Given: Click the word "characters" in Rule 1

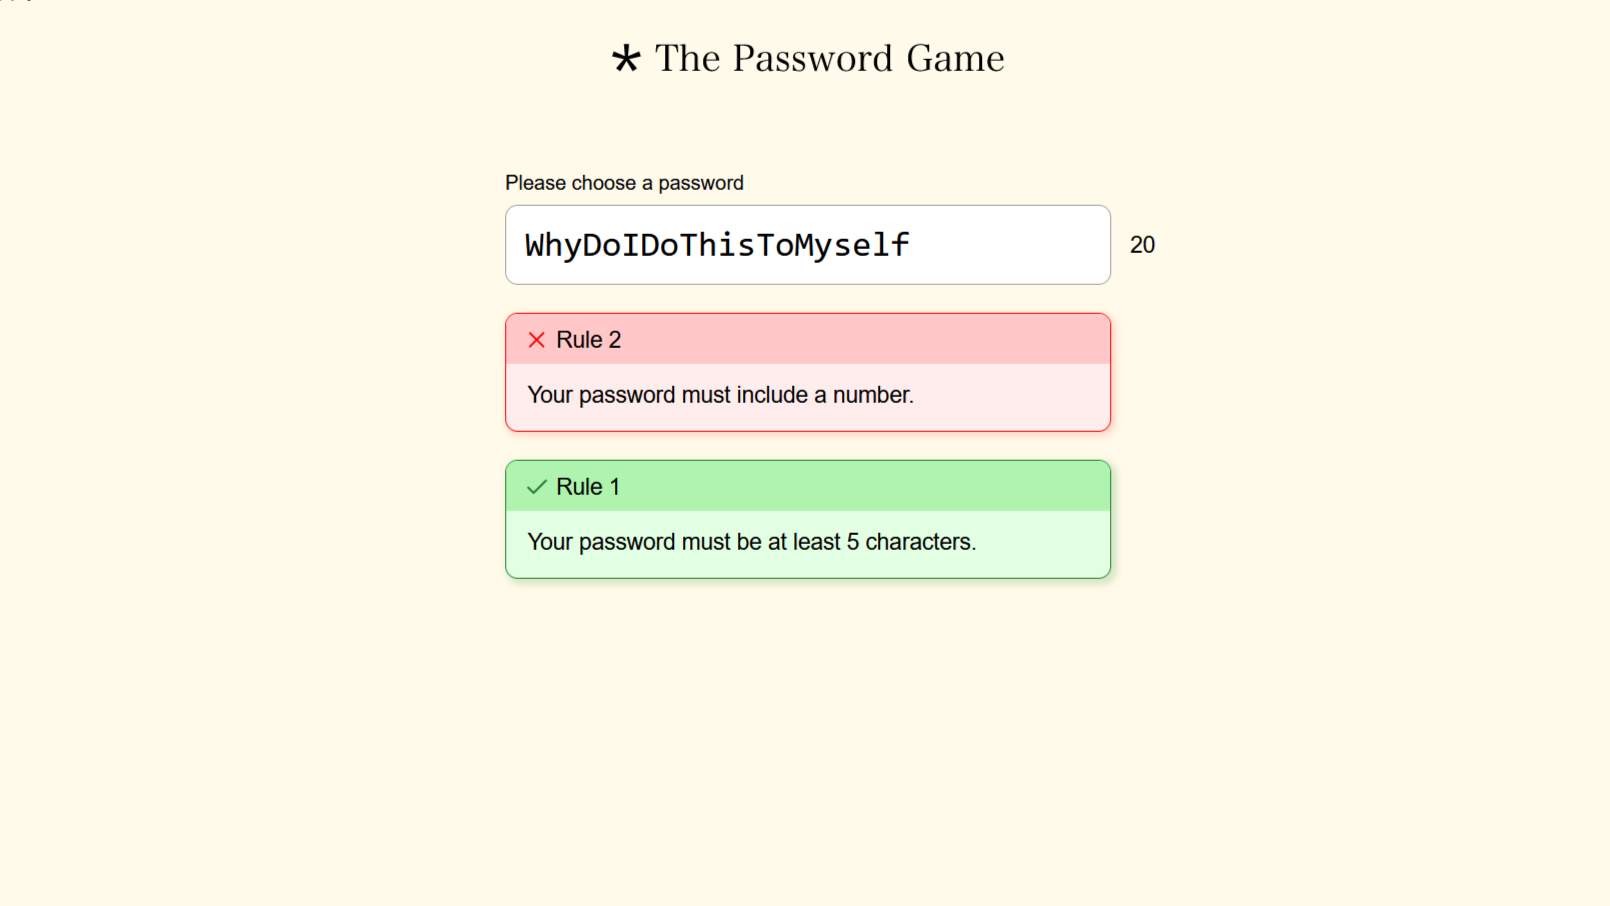Looking at the screenshot, I should pyautogui.click(x=918, y=542).
